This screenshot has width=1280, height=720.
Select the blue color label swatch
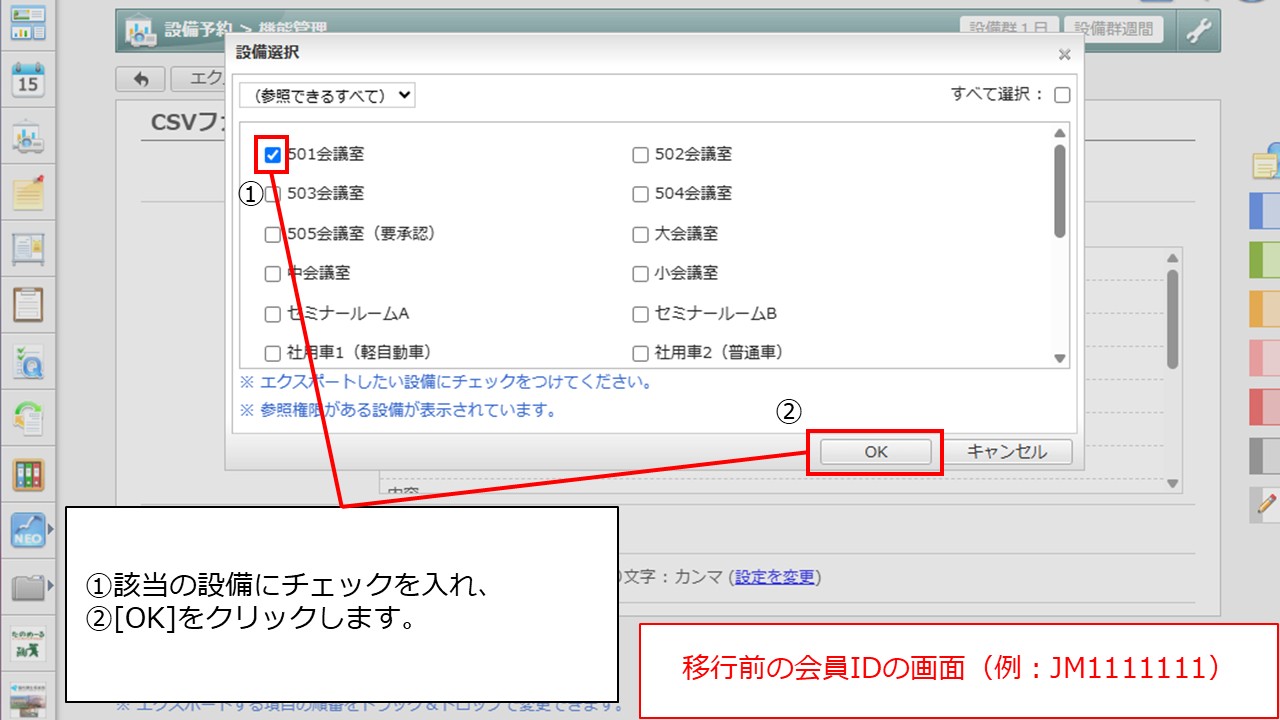pyautogui.click(x=1265, y=211)
